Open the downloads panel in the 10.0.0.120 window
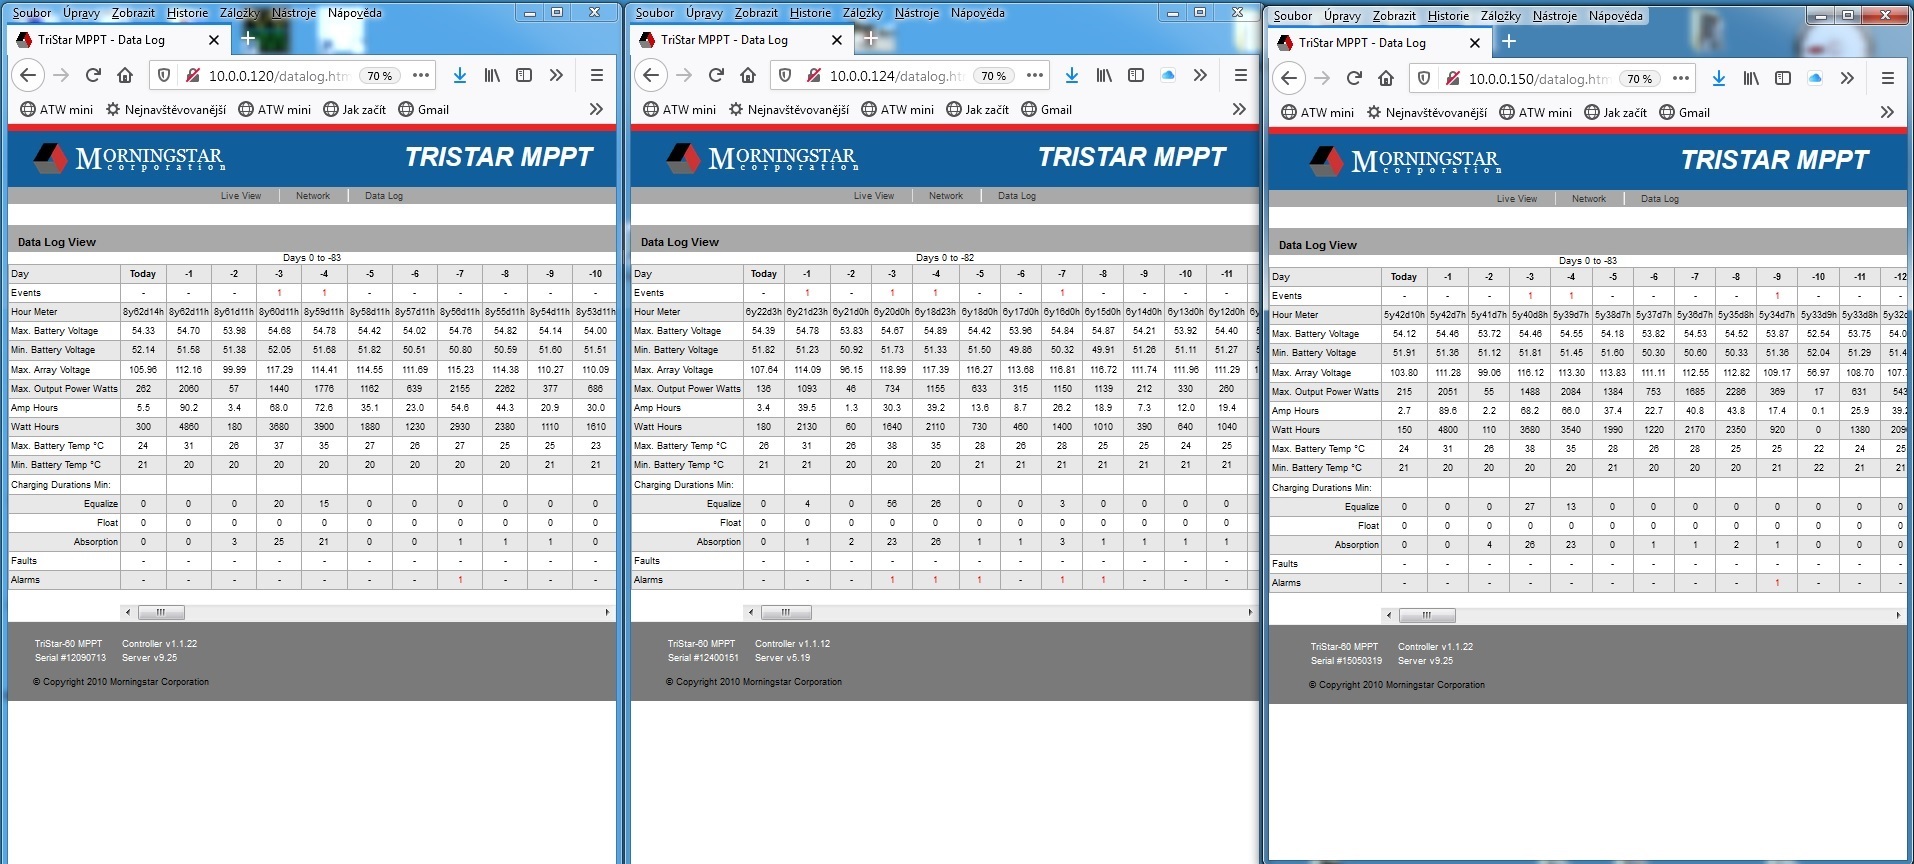Image resolution: width=1914 pixels, height=864 pixels. click(460, 75)
